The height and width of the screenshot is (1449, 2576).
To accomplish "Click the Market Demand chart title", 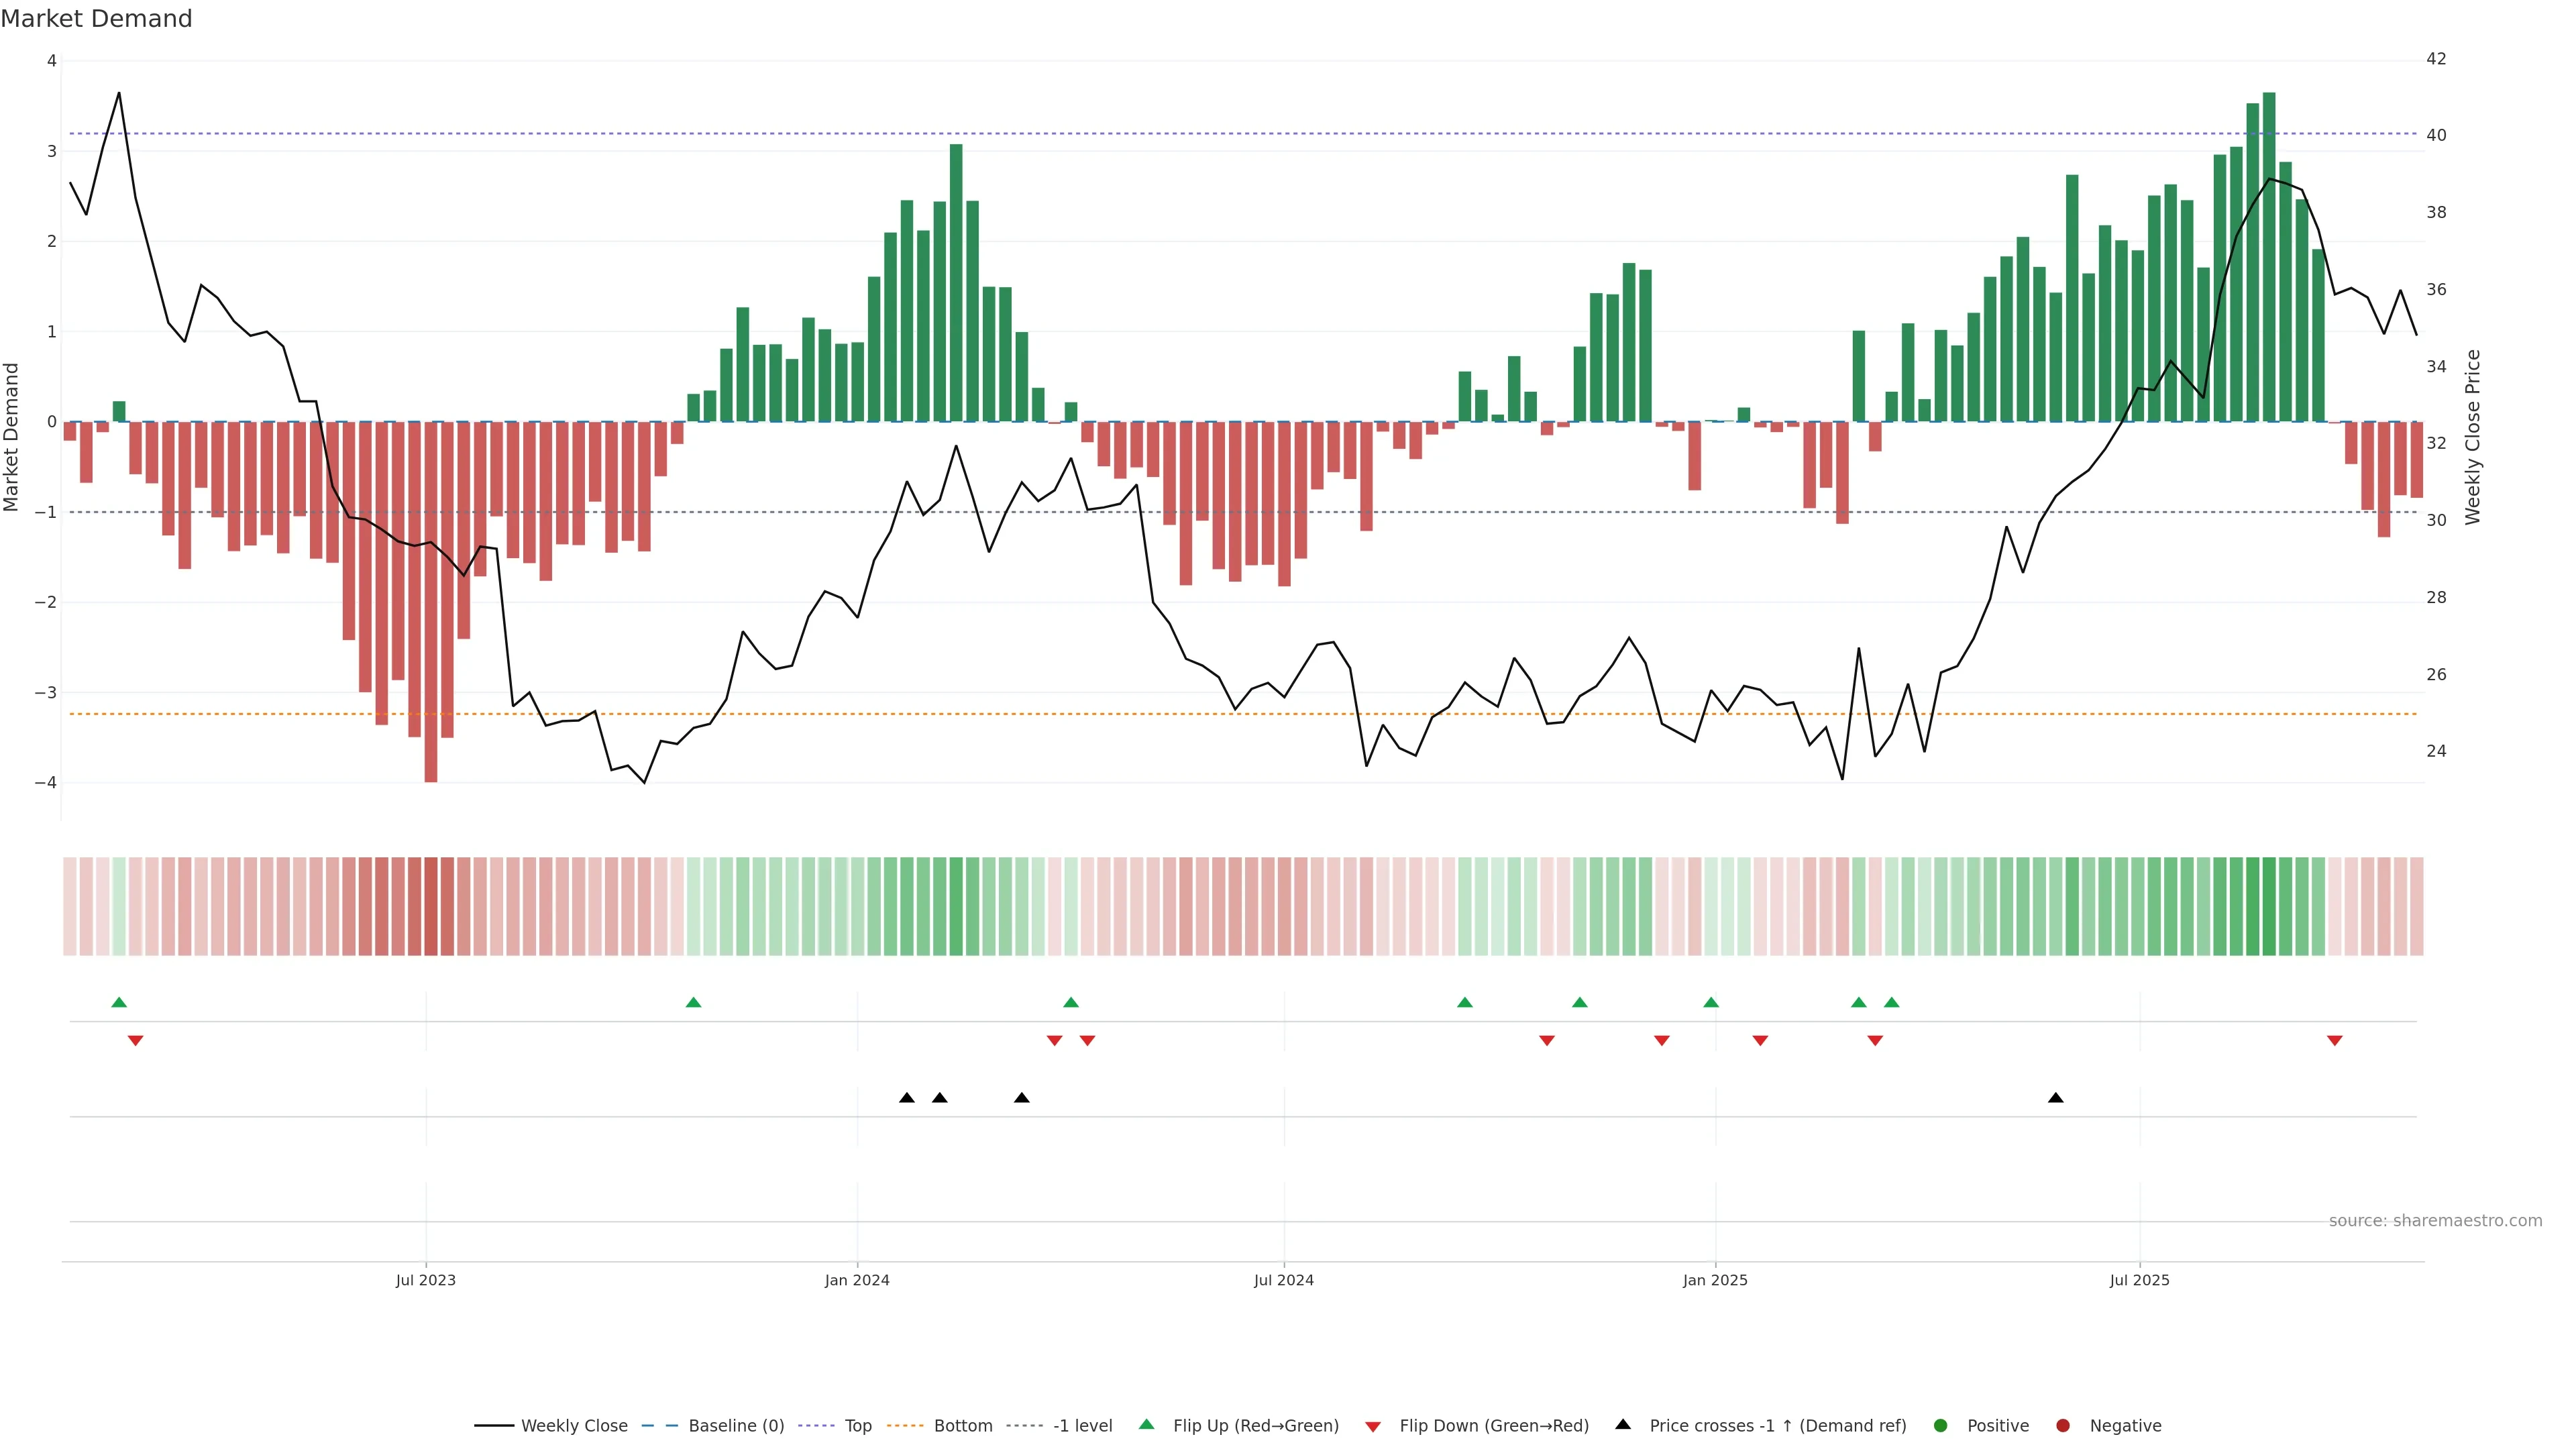I will pos(96,18).
